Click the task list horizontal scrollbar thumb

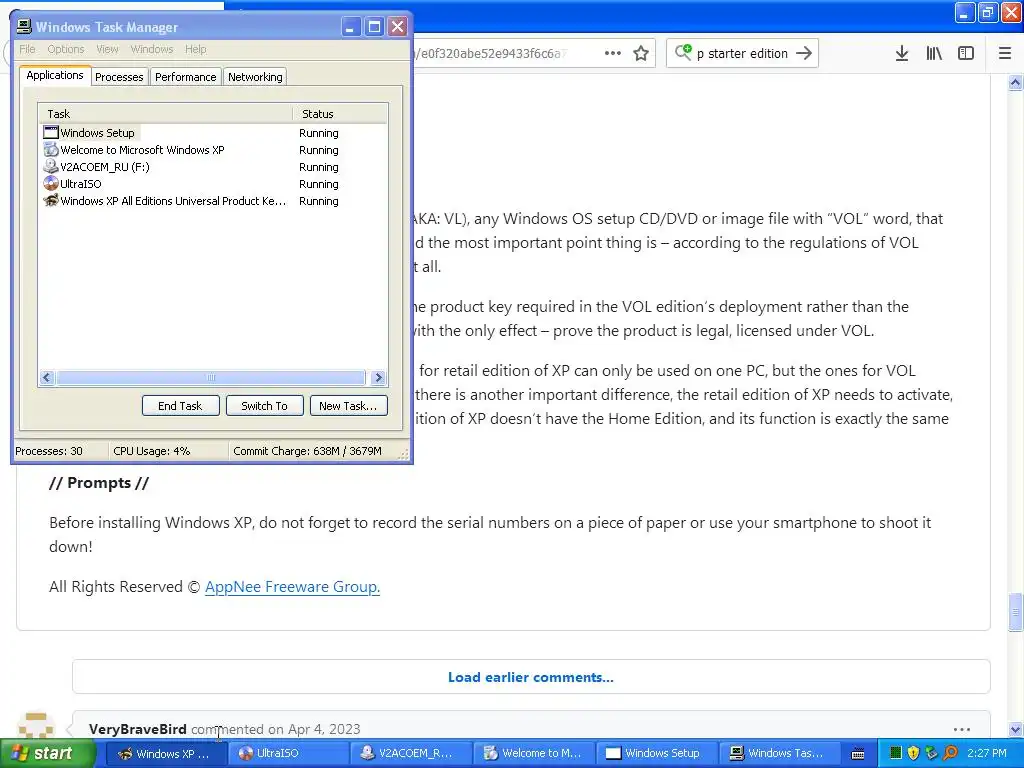pos(210,377)
